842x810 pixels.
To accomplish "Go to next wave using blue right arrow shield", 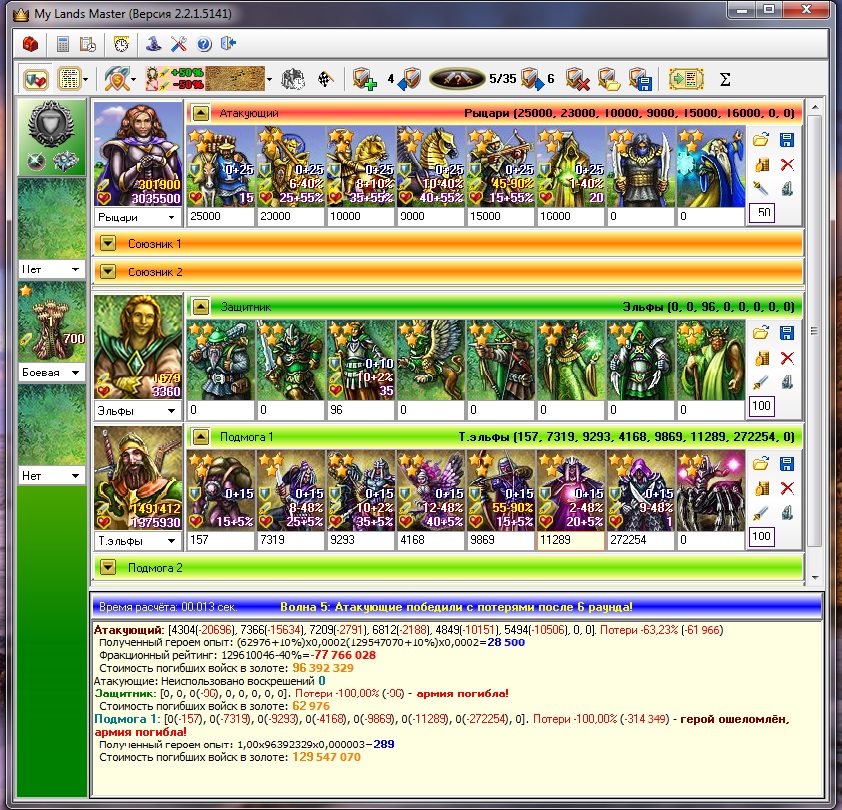I will coord(533,79).
